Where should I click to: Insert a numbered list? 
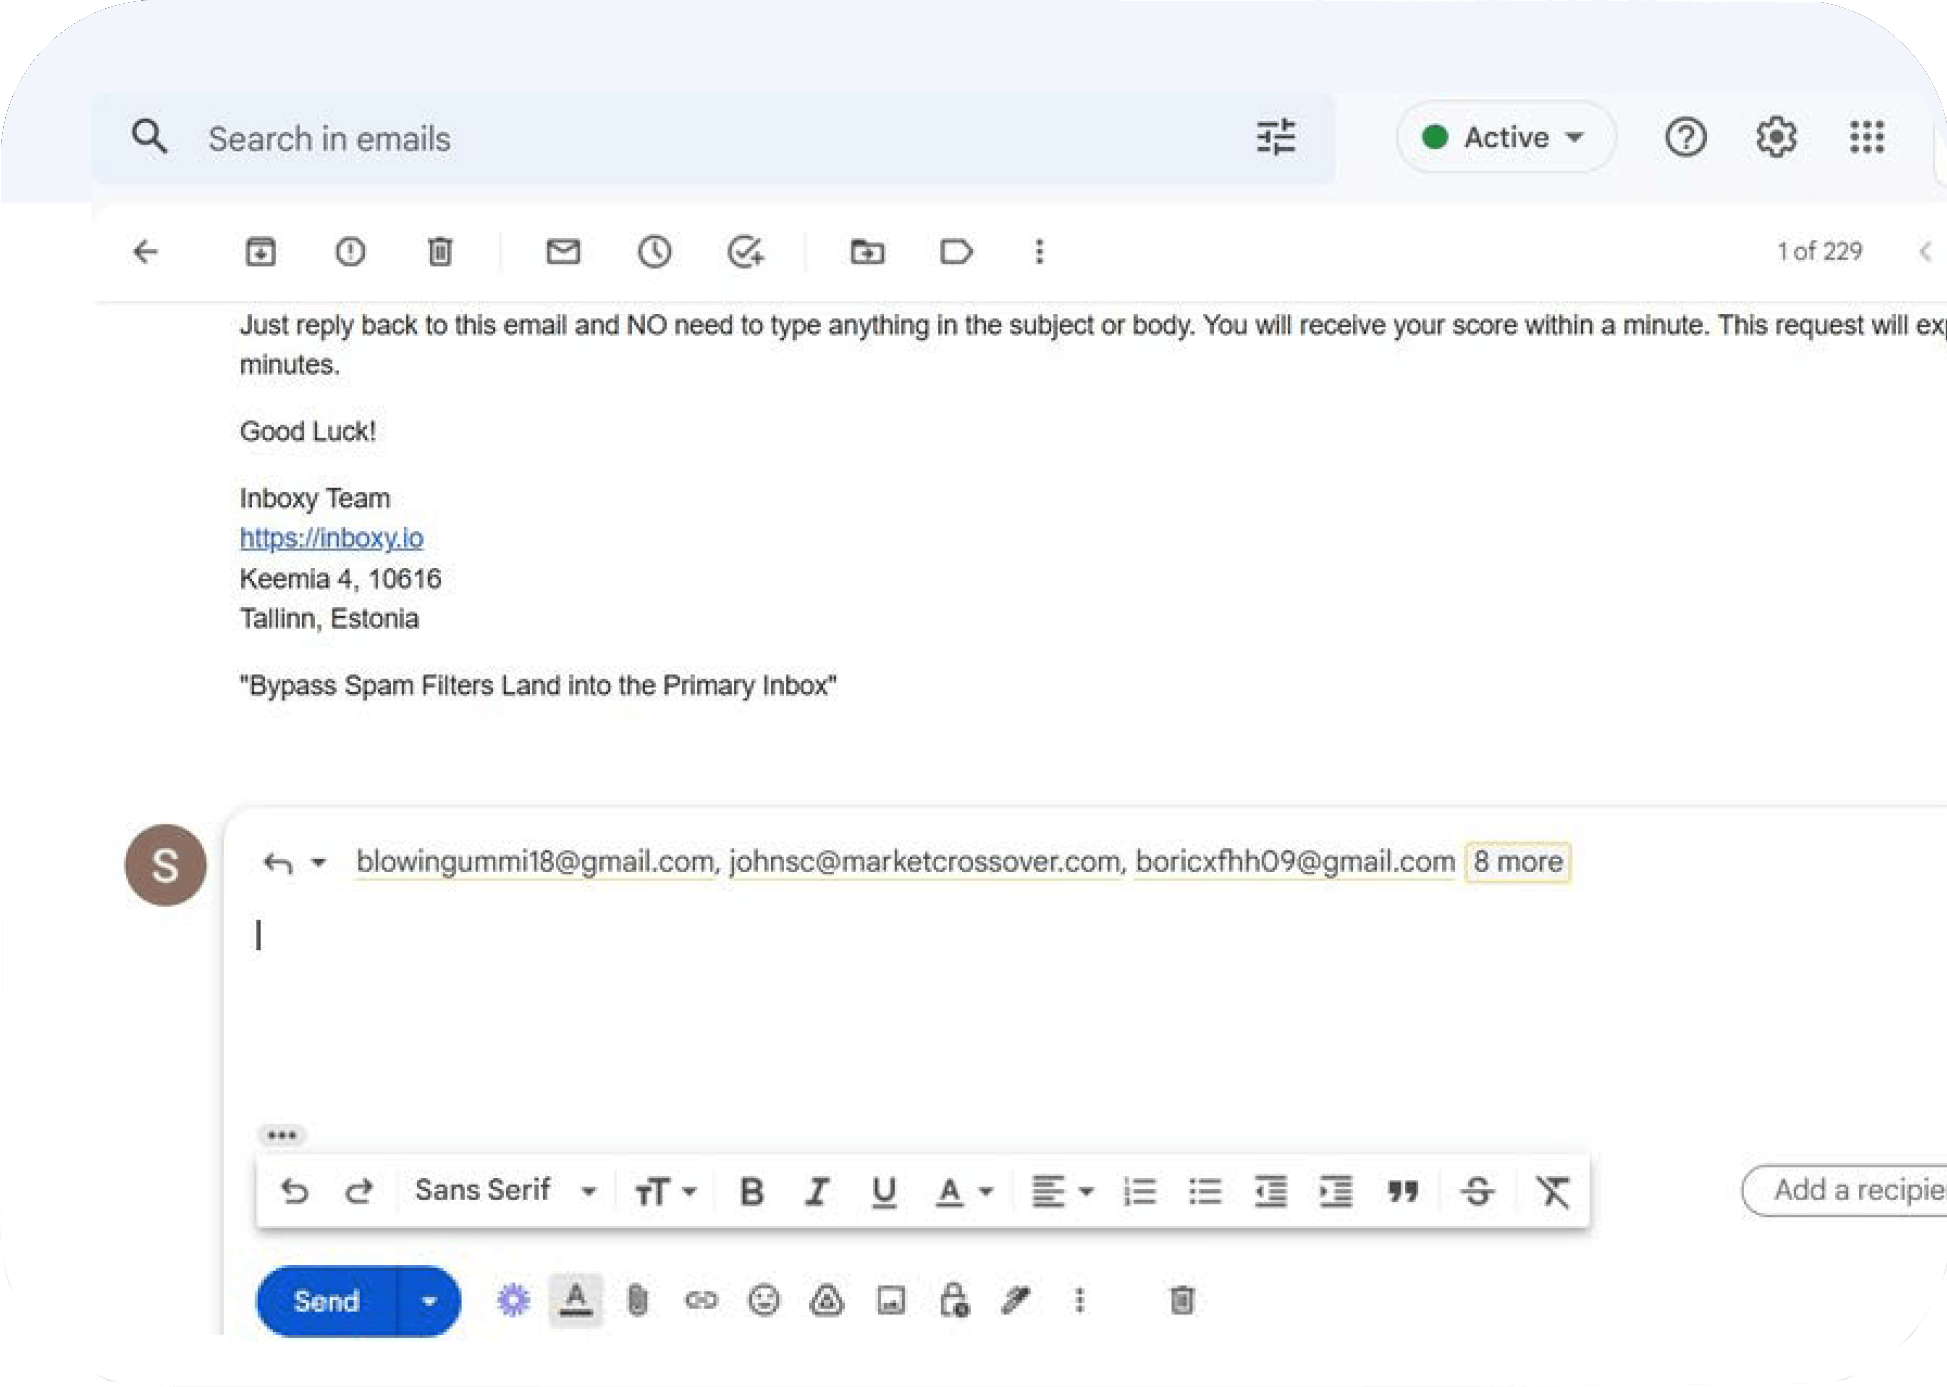pos(1140,1191)
